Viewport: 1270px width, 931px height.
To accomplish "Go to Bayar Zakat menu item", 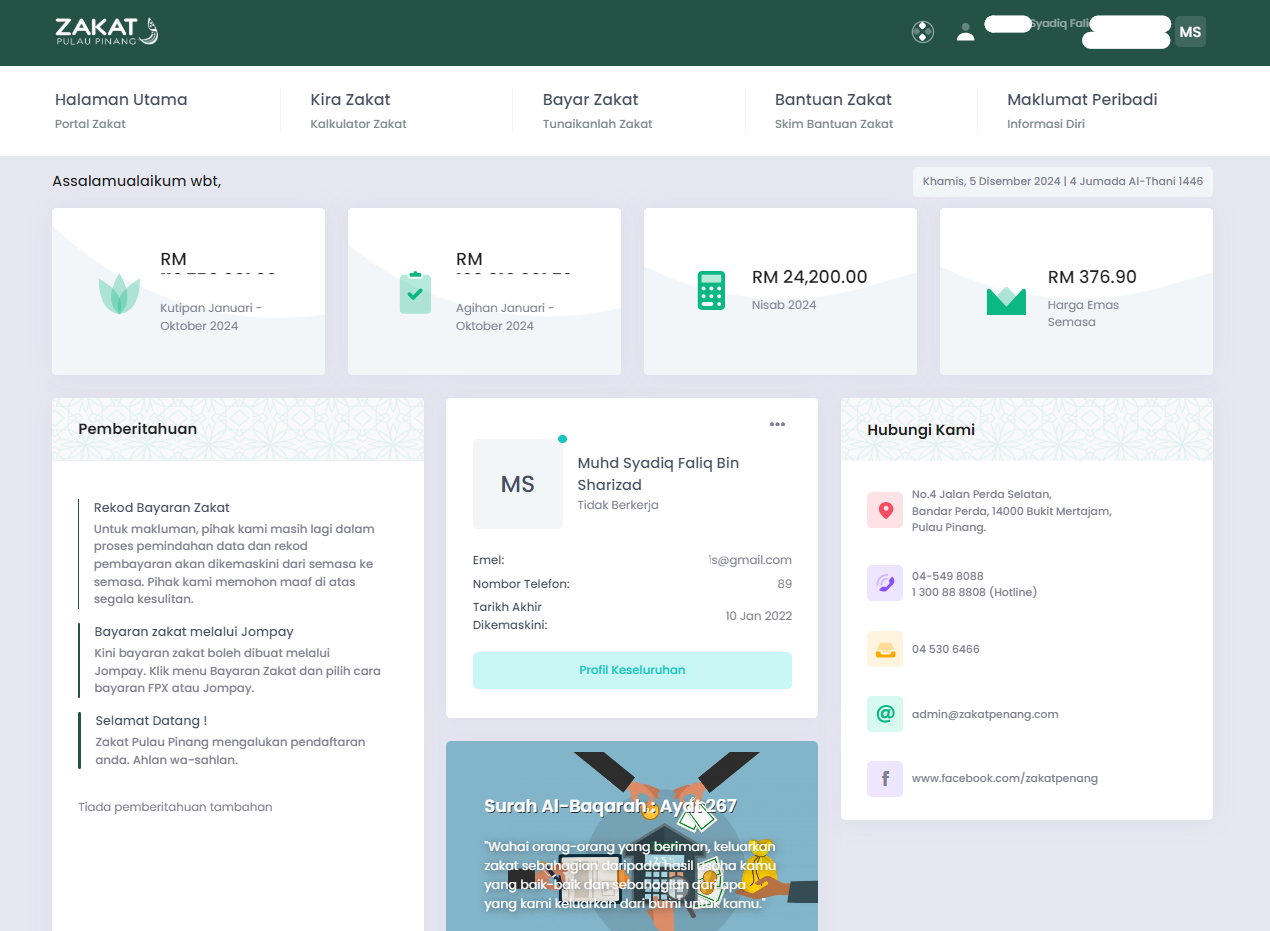I will point(590,100).
